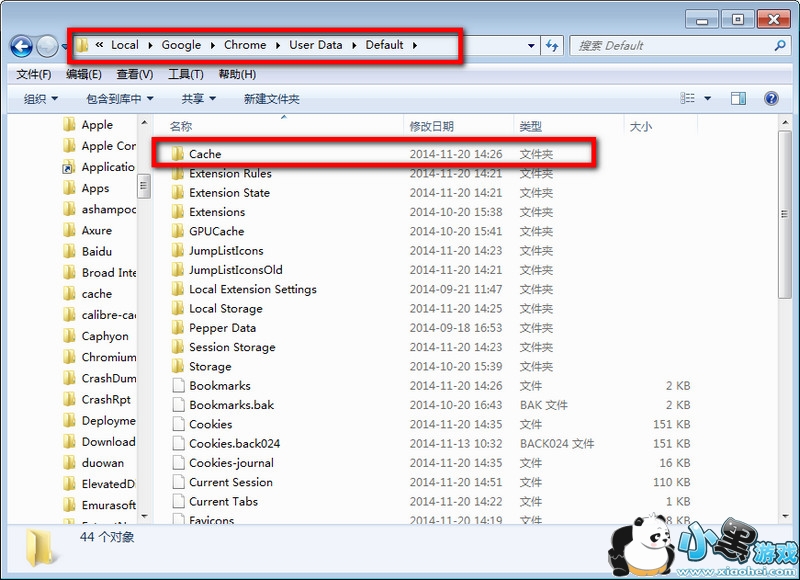Click Chrome in the address path

pos(245,45)
